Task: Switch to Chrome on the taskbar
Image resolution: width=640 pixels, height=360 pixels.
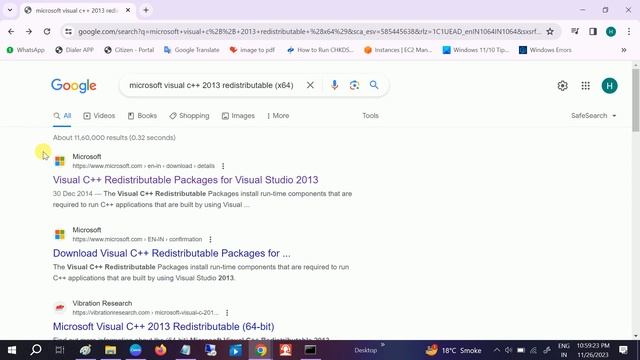Action: (x=260, y=350)
